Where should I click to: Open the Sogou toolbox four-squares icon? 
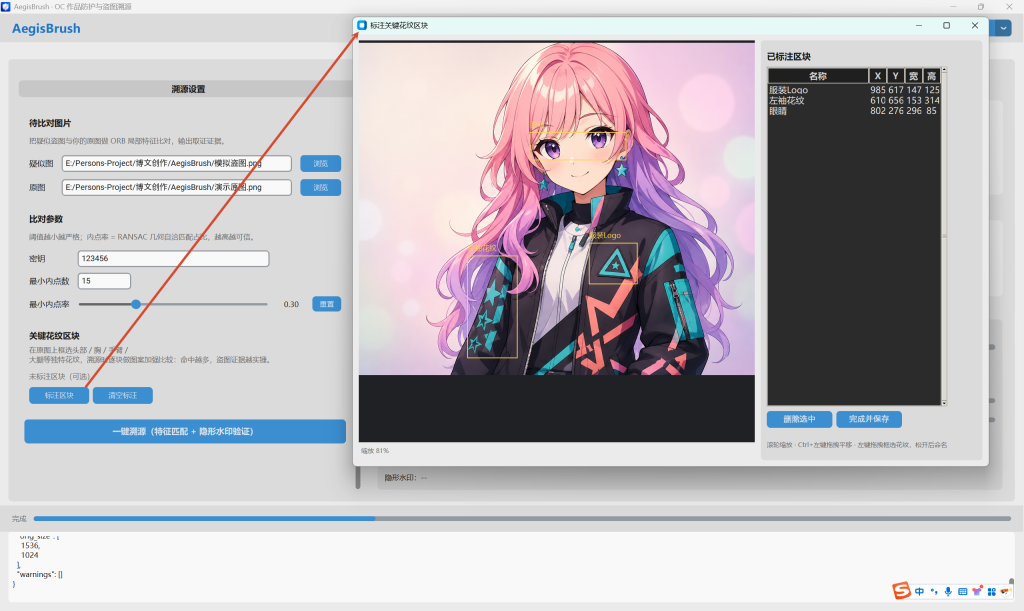tap(991, 591)
